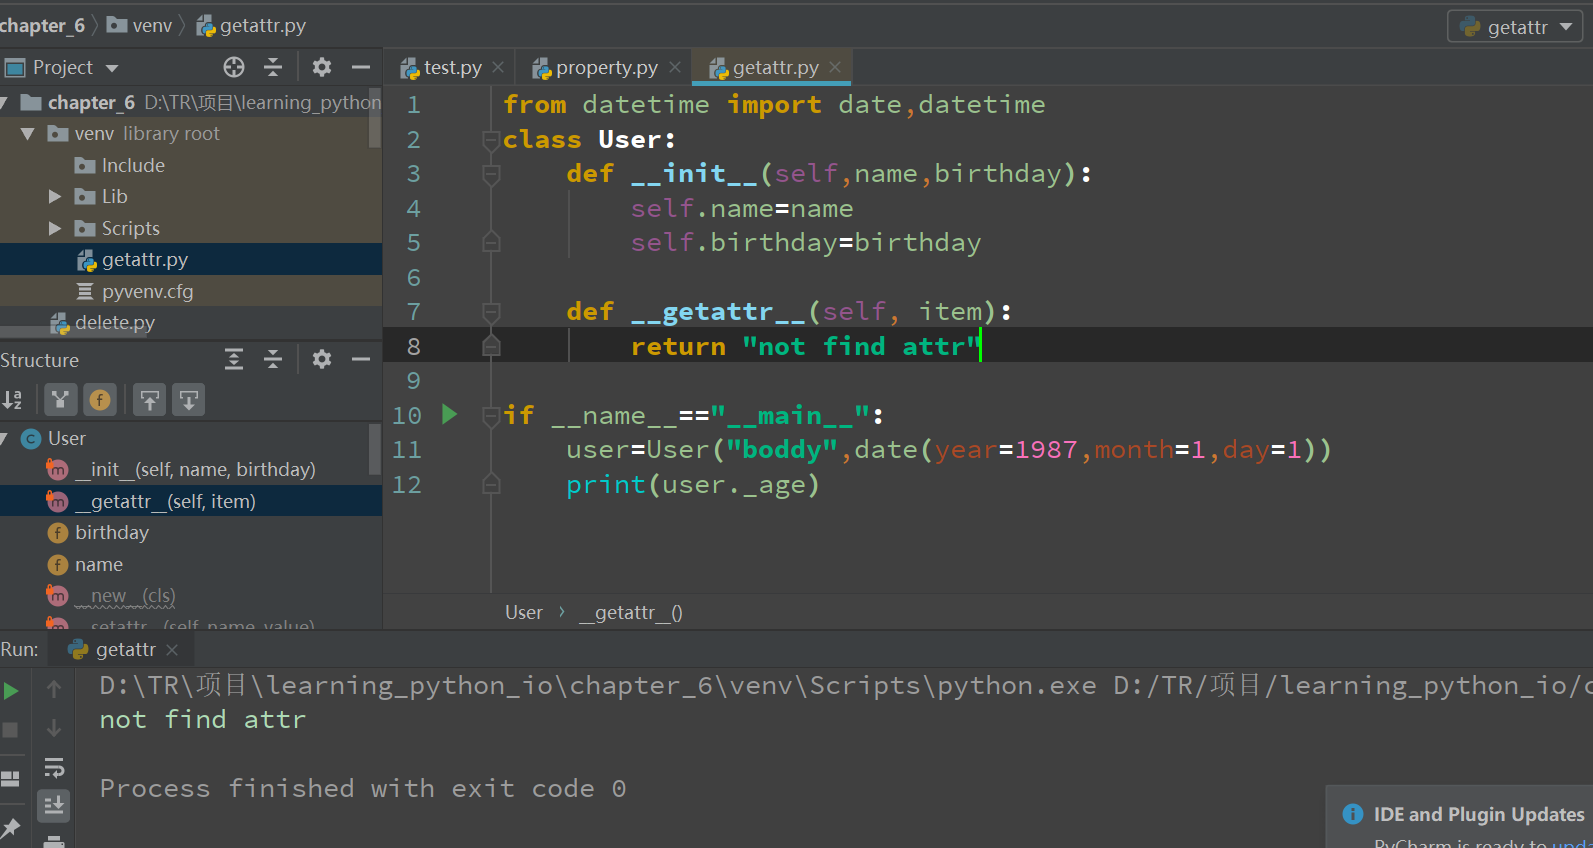Toggle autoscroll from source in Structure
The height and width of the screenshot is (848, 1593).
[189, 400]
